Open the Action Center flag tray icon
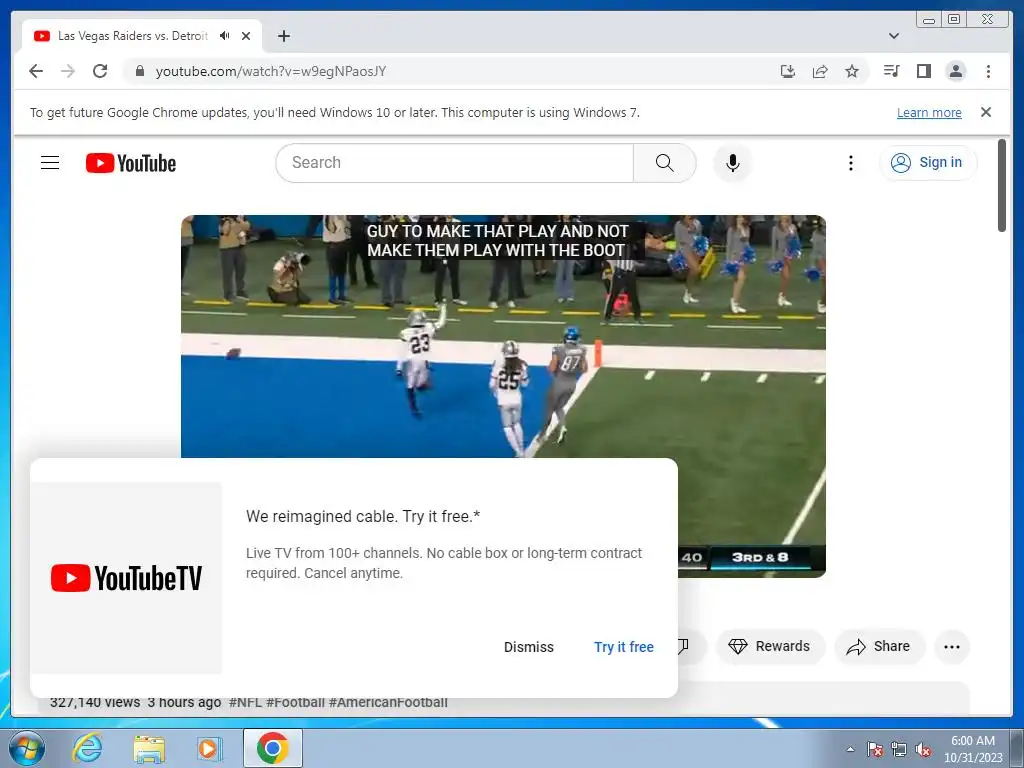This screenshot has width=1024, height=768. click(x=875, y=749)
